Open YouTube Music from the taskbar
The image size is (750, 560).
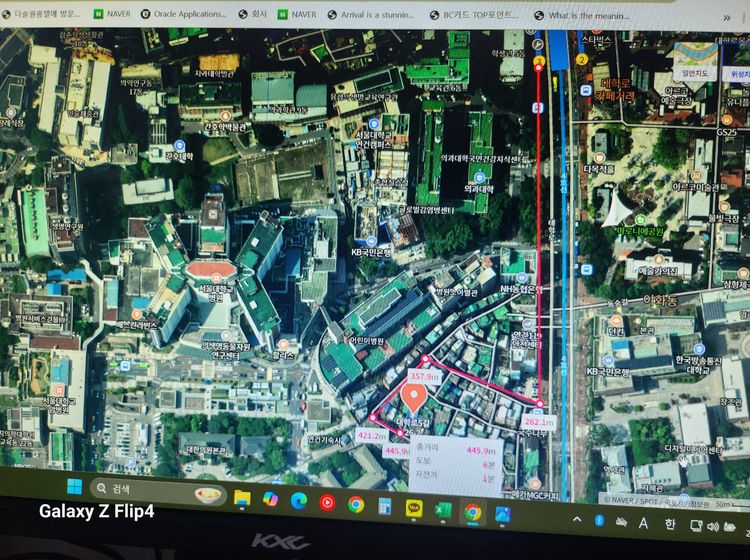(x=327, y=503)
